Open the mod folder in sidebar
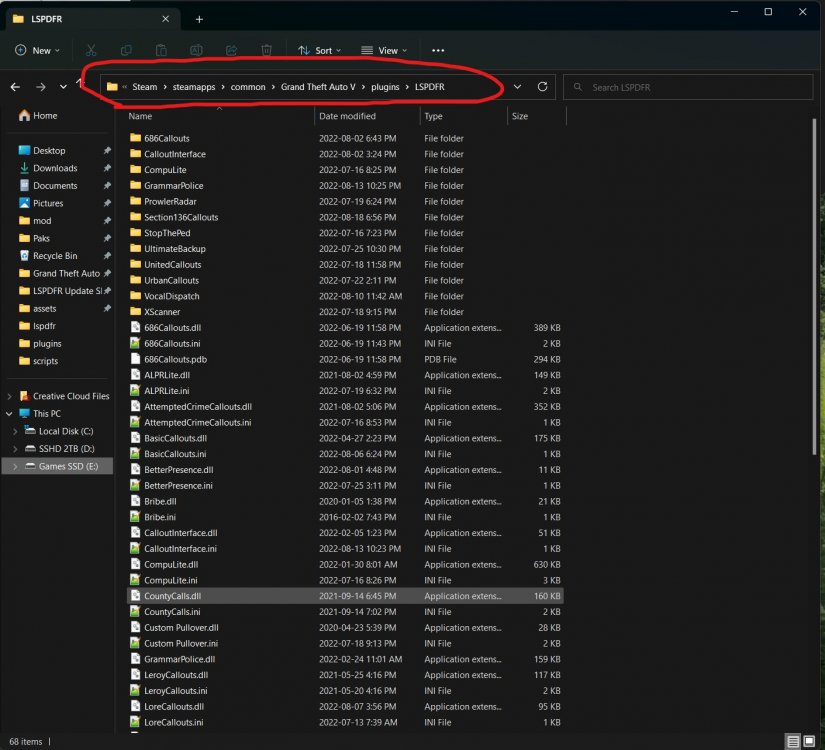Image resolution: width=825 pixels, height=750 pixels. pyautogui.click(x=35, y=221)
